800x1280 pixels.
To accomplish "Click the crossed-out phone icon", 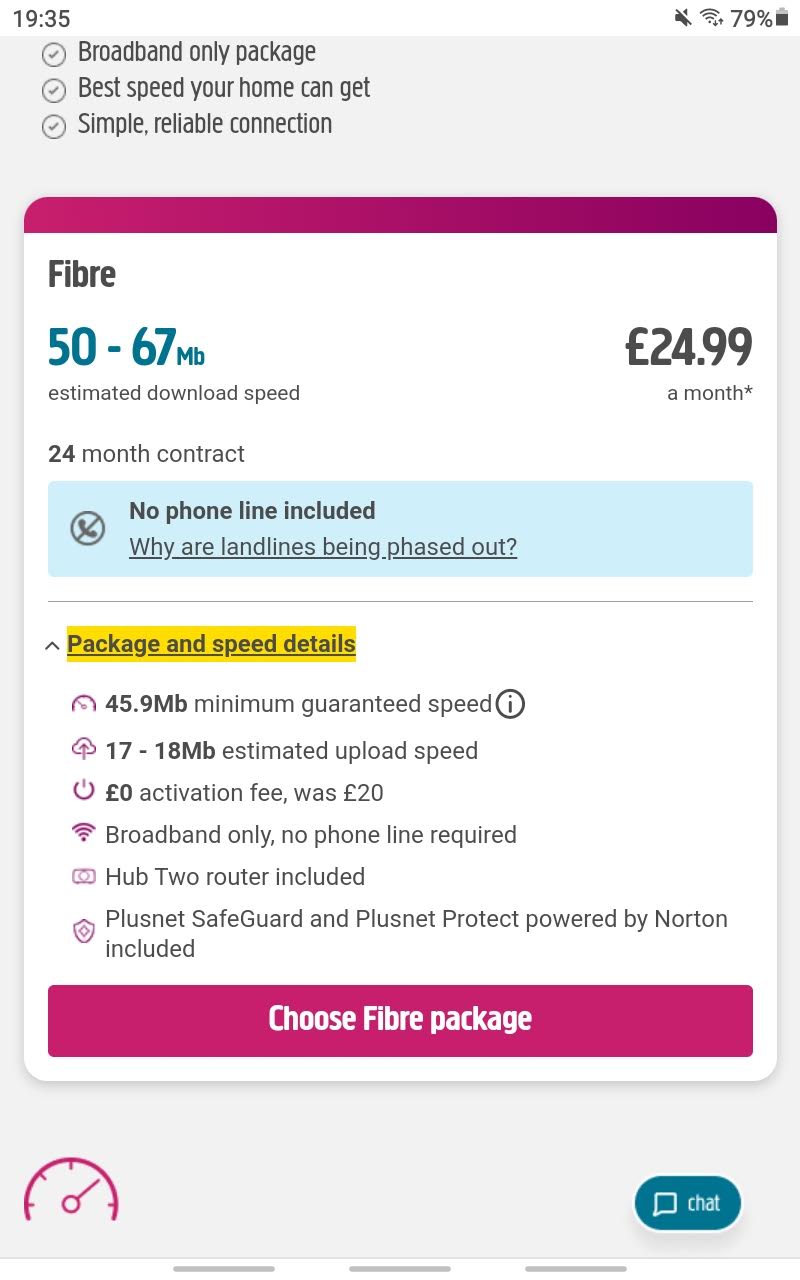I will [x=87, y=528].
